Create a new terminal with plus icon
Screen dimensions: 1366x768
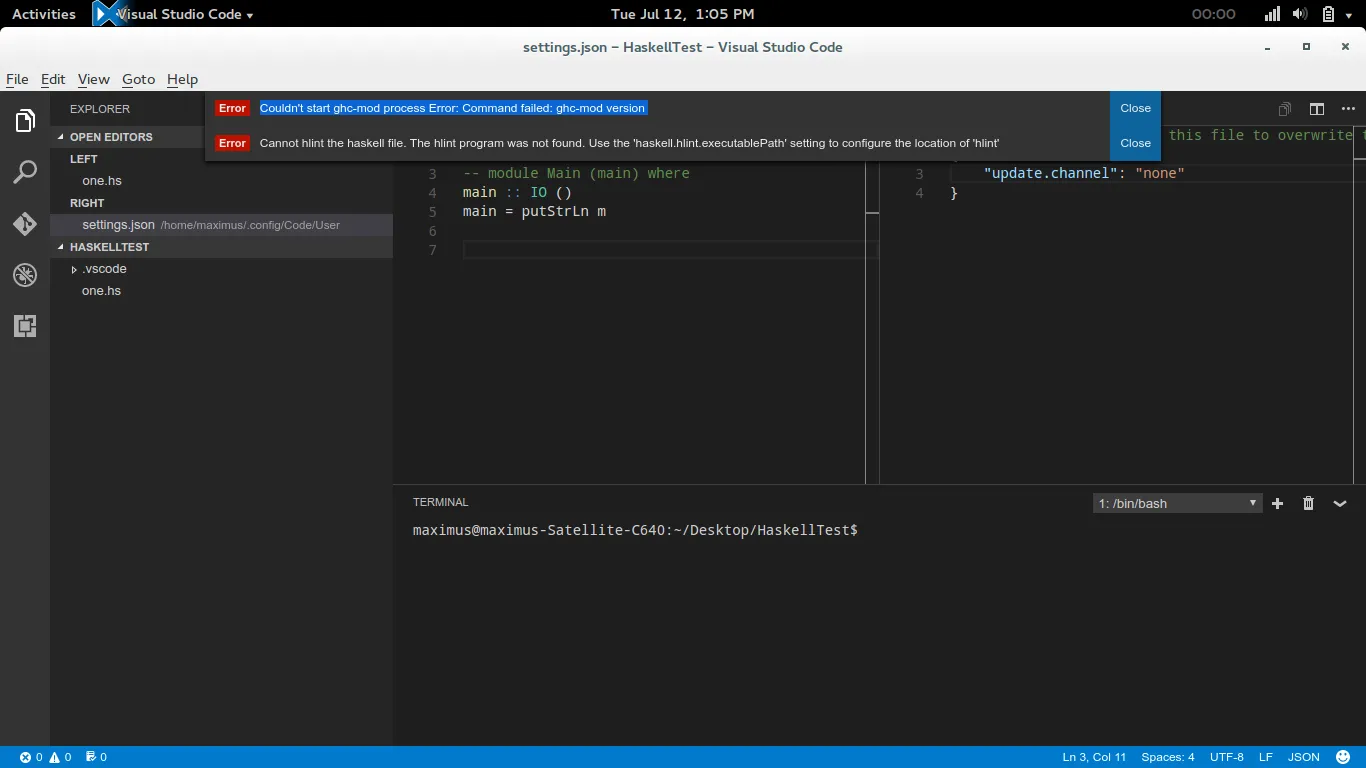click(x=1277, y=504)
